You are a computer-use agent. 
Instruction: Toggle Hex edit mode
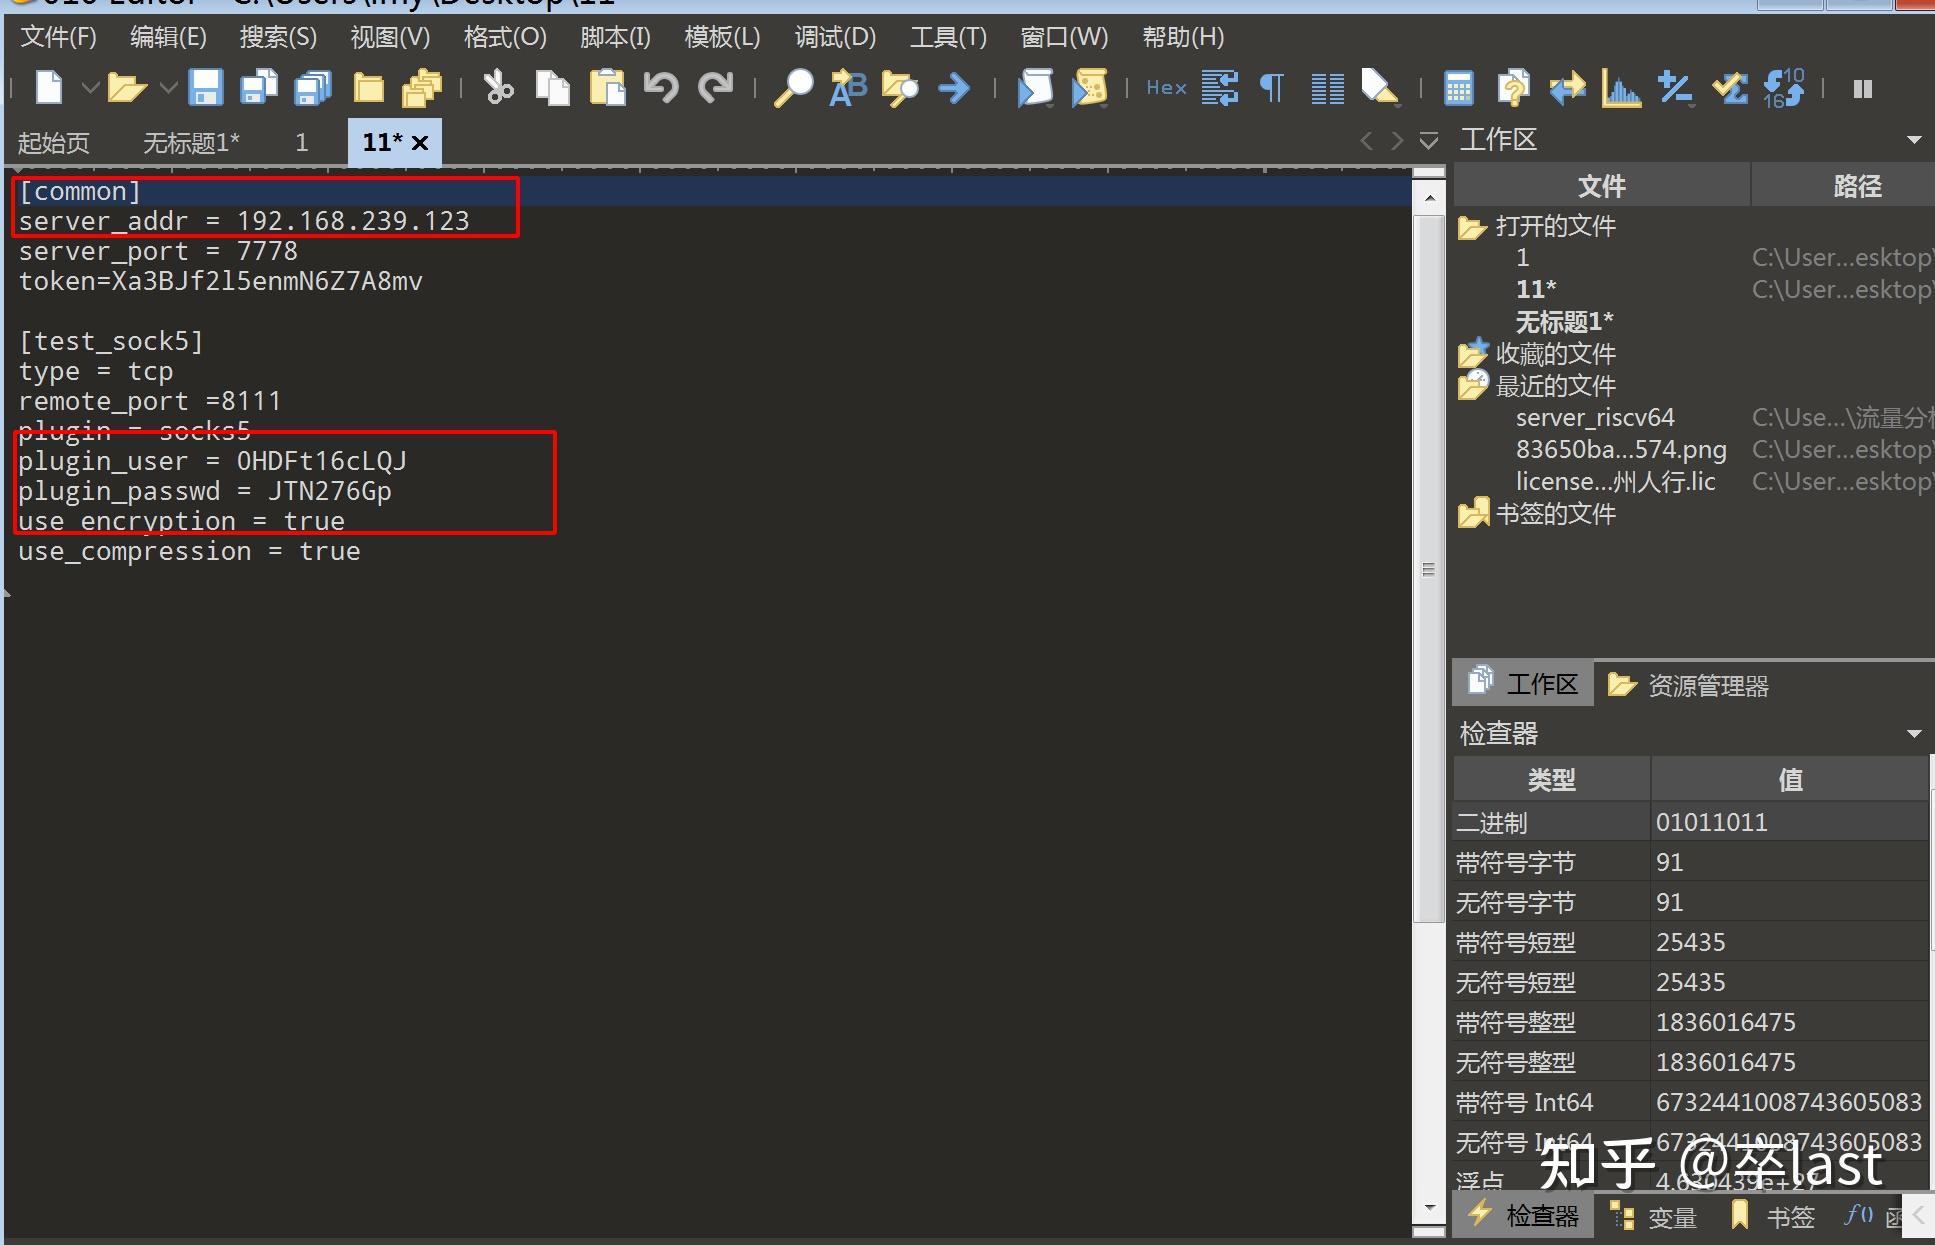1166,89
